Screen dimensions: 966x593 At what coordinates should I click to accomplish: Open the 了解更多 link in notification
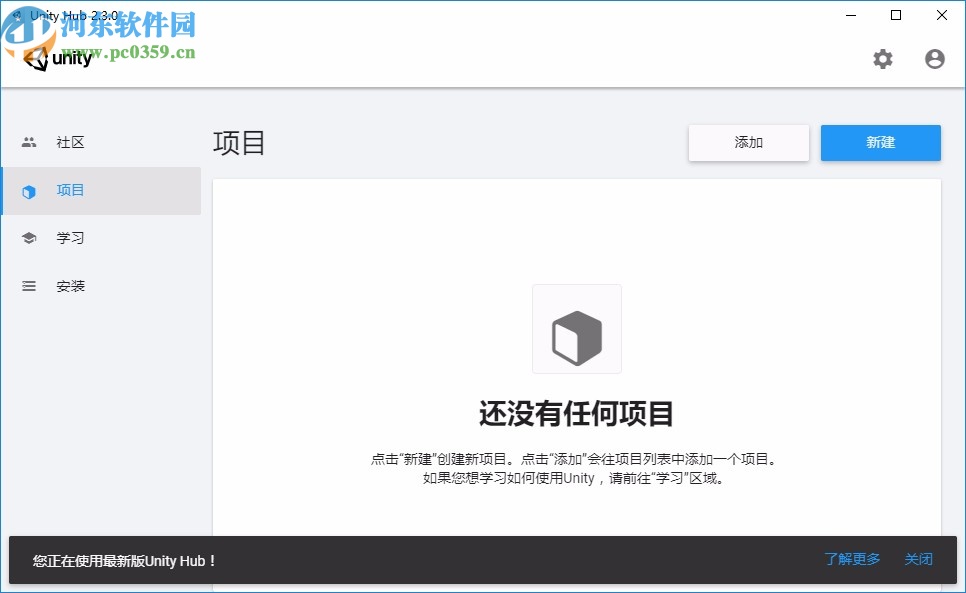[x=852, y=559]
